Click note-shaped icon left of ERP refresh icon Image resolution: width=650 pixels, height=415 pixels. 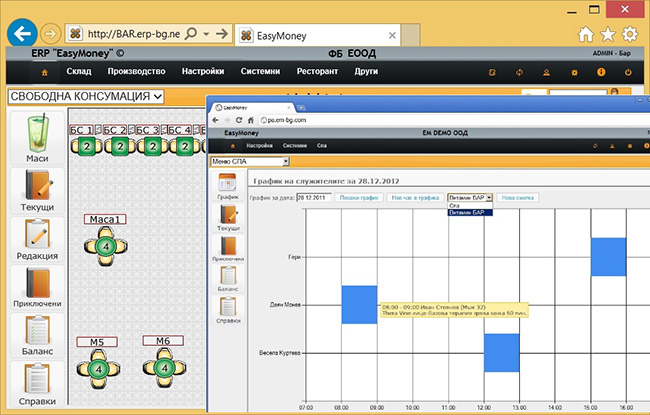pyautogui.click(x=492, y=73)
